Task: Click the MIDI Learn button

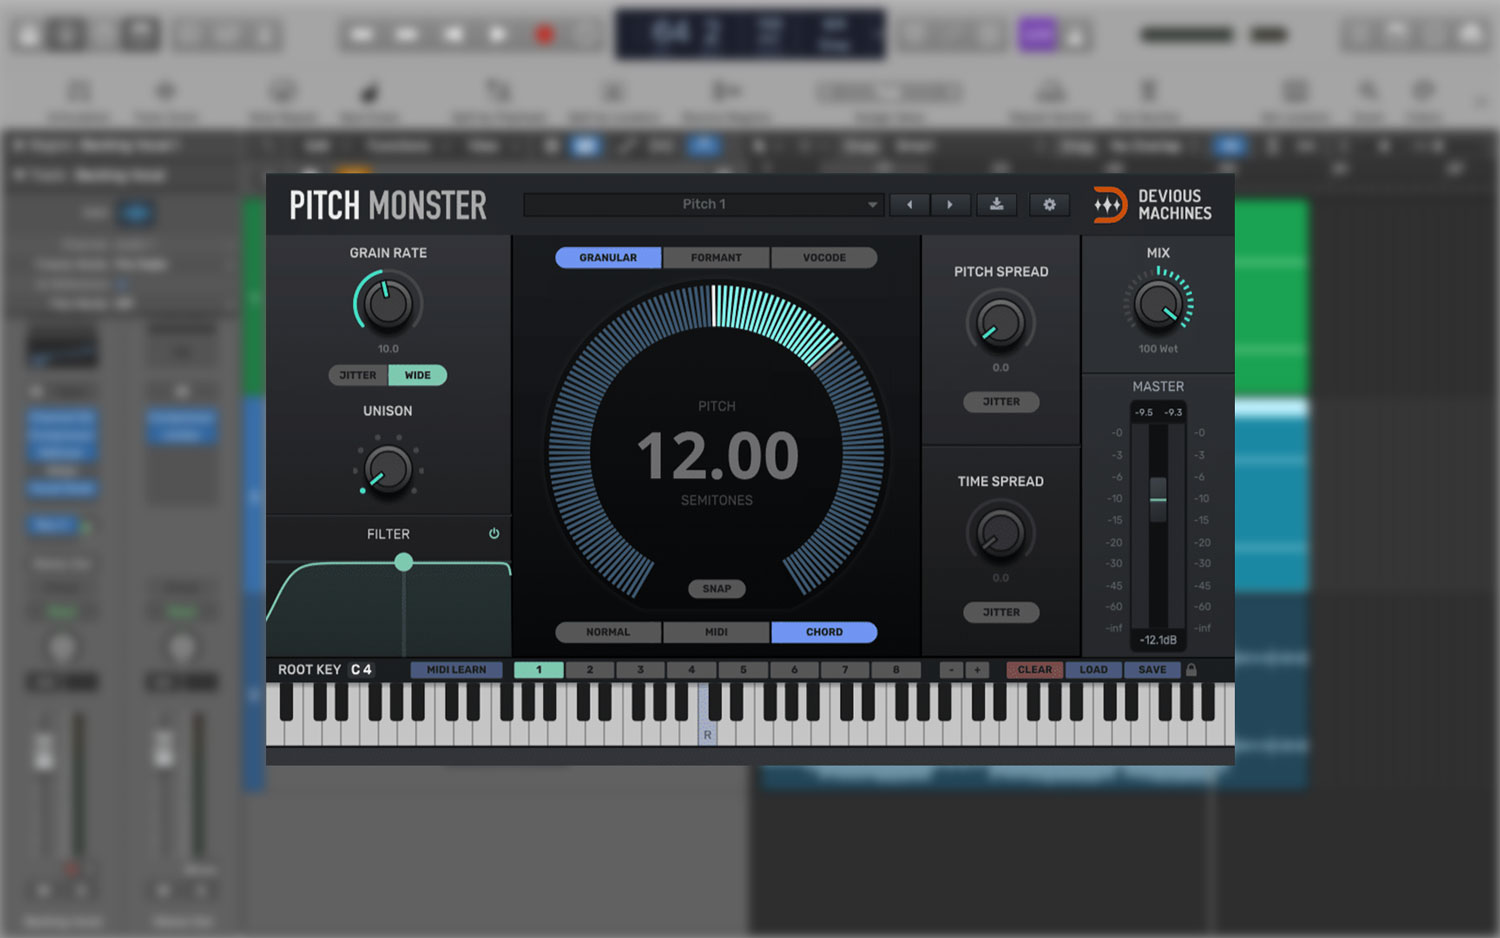Action: 456,670
